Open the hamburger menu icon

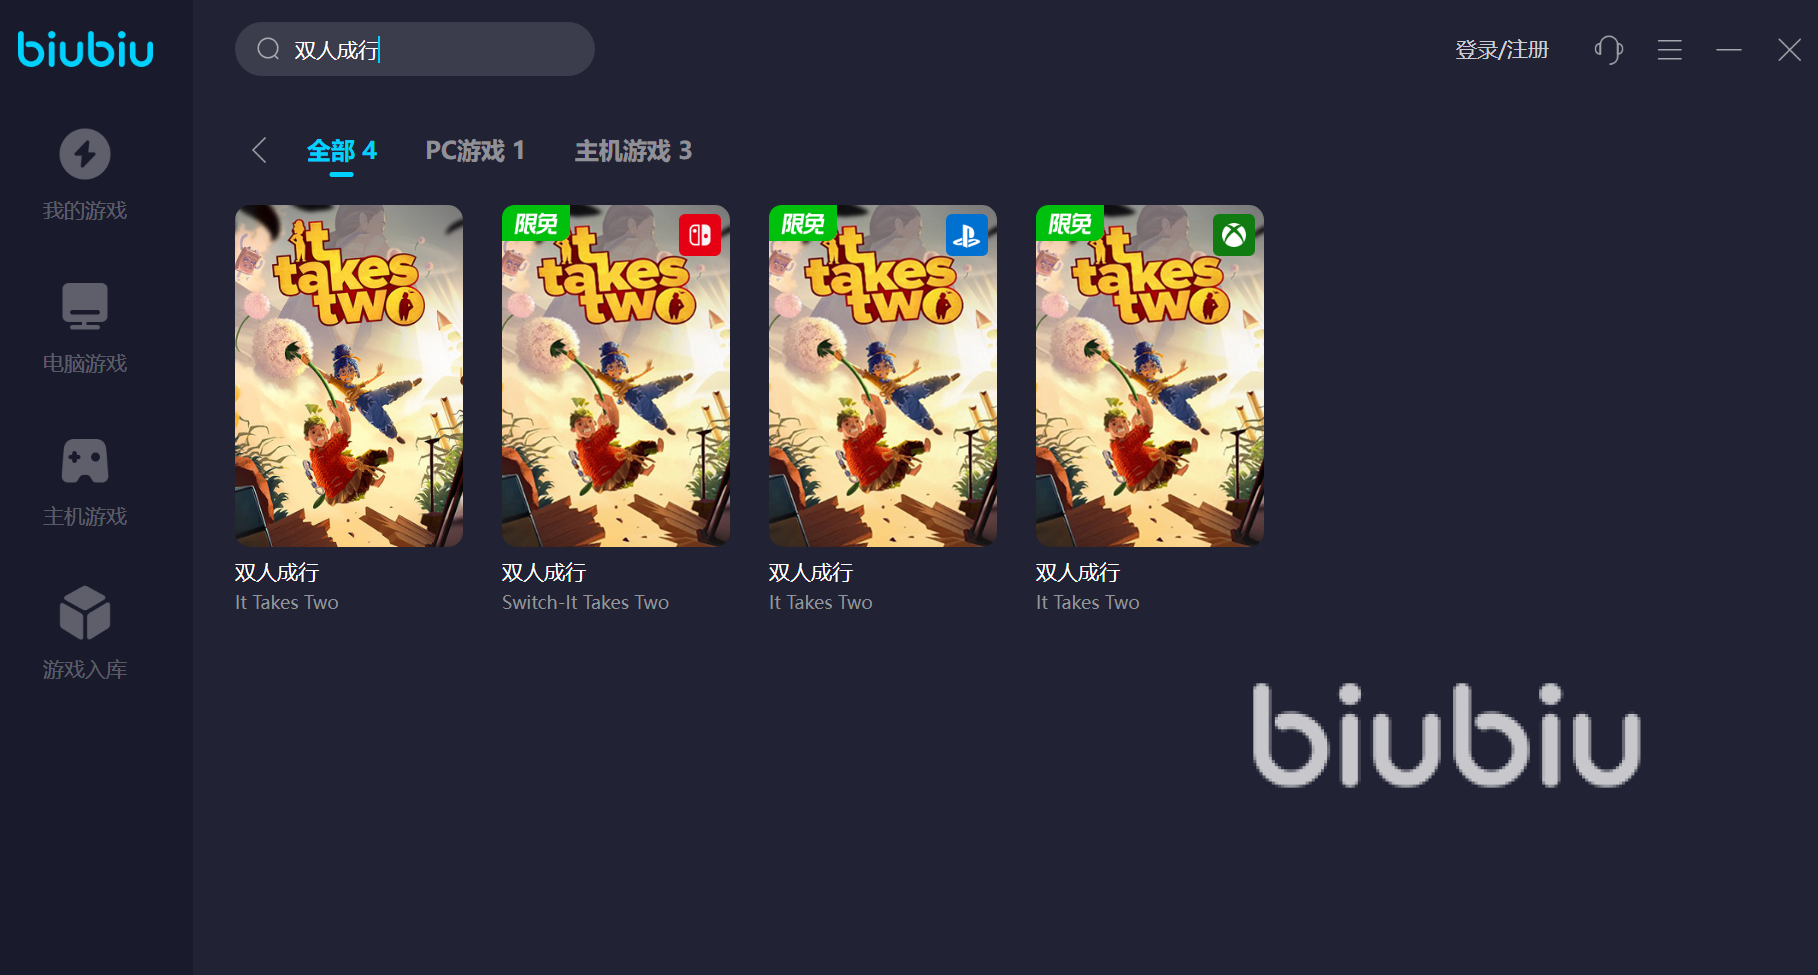coord(1669,50)
